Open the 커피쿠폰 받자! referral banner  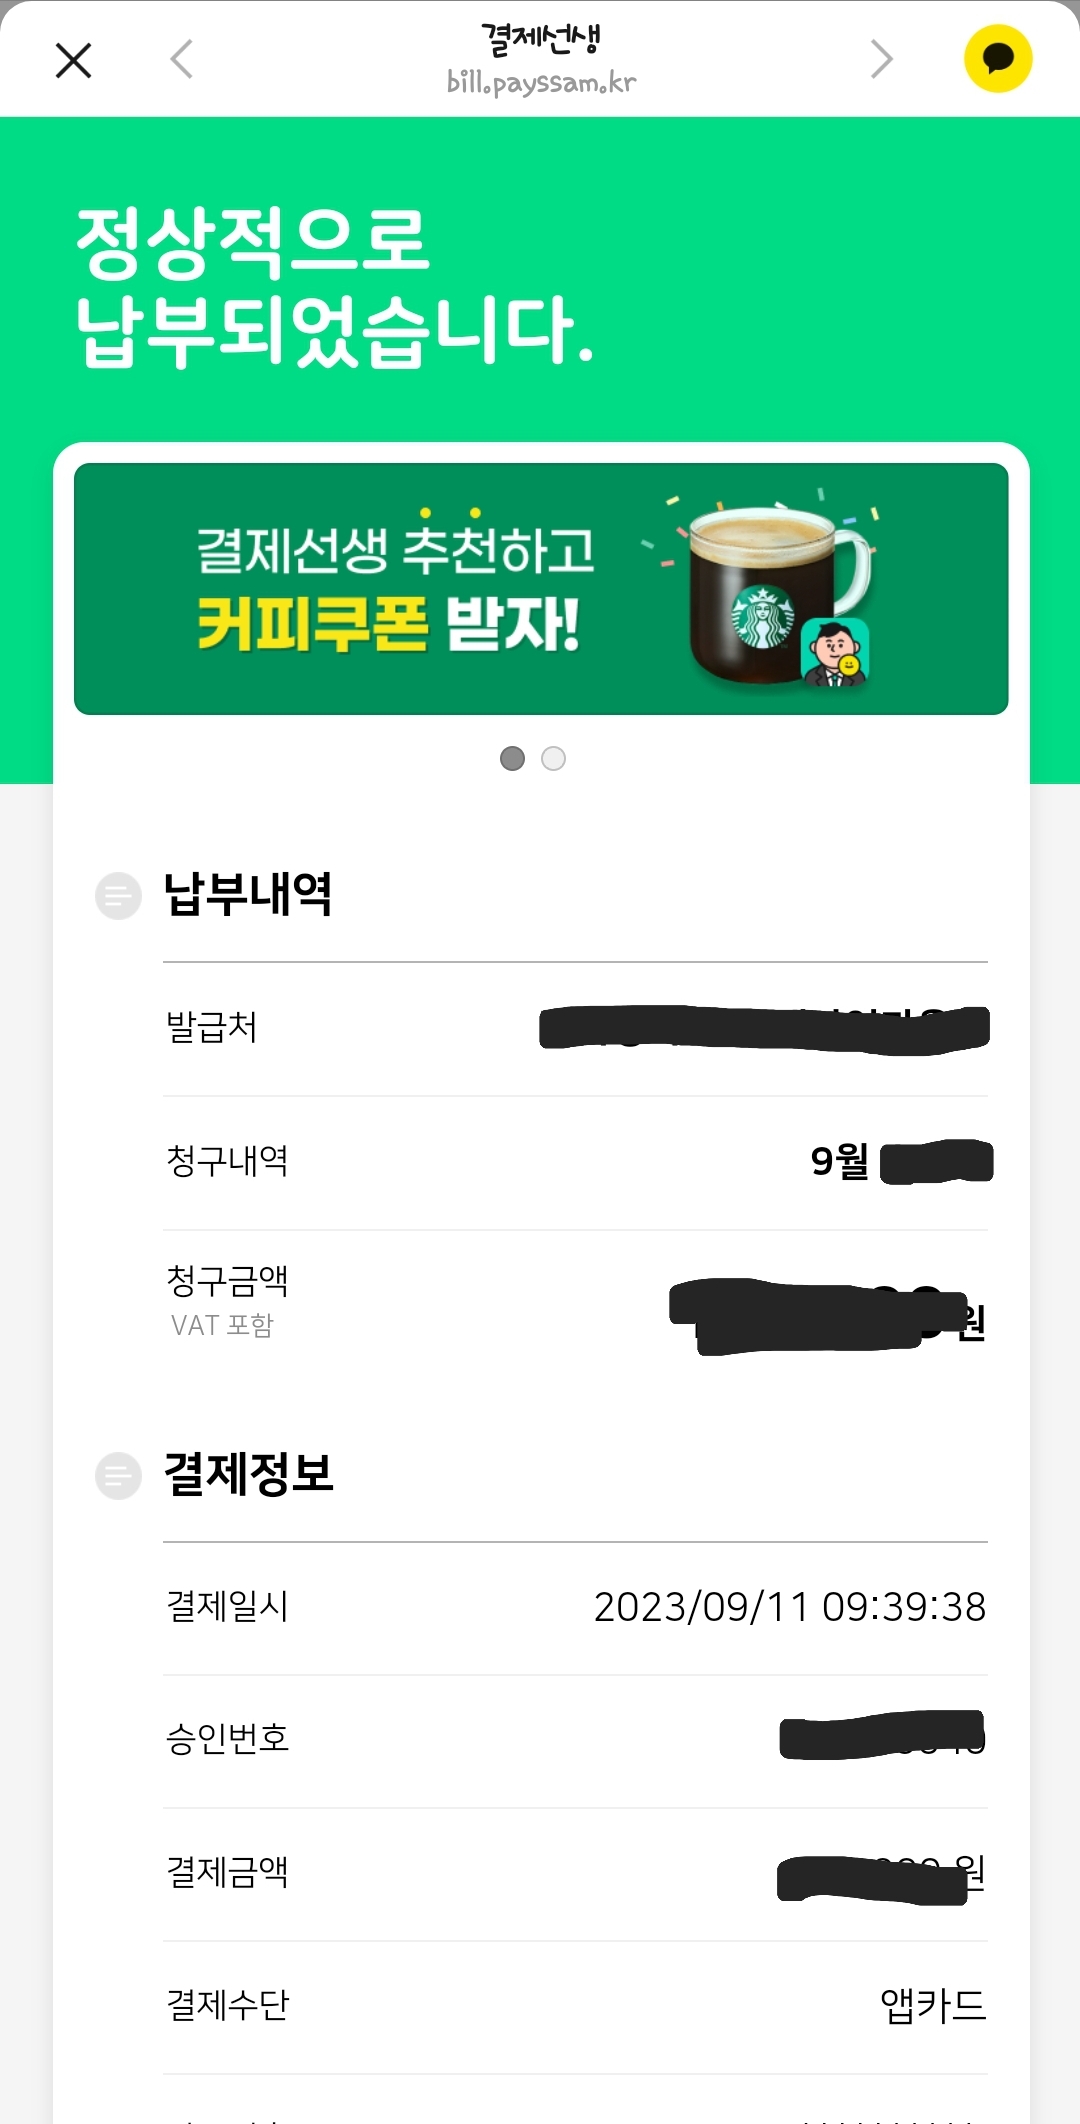396,588
